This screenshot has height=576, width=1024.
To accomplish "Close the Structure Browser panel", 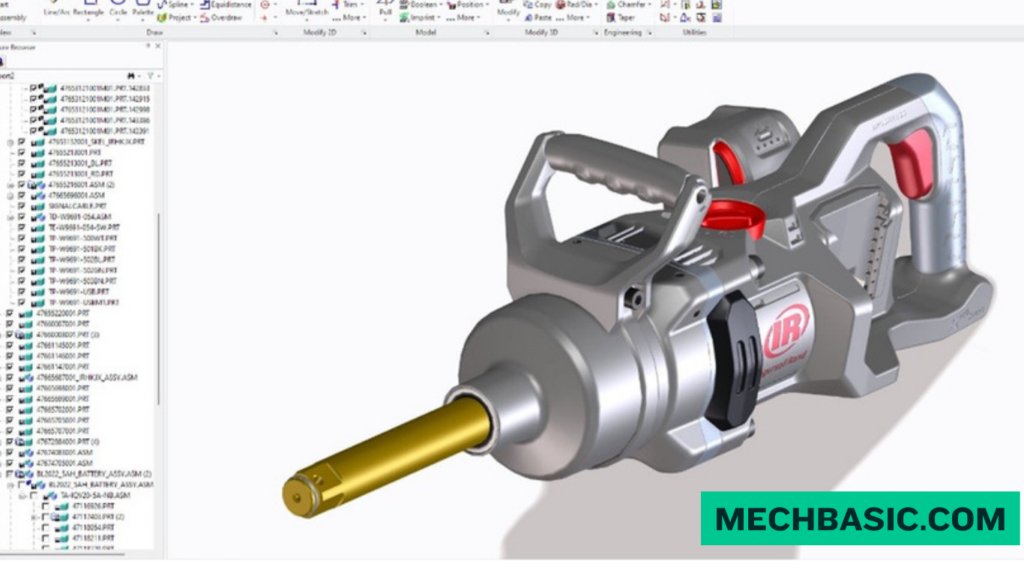I will click(x=157, y=46).
